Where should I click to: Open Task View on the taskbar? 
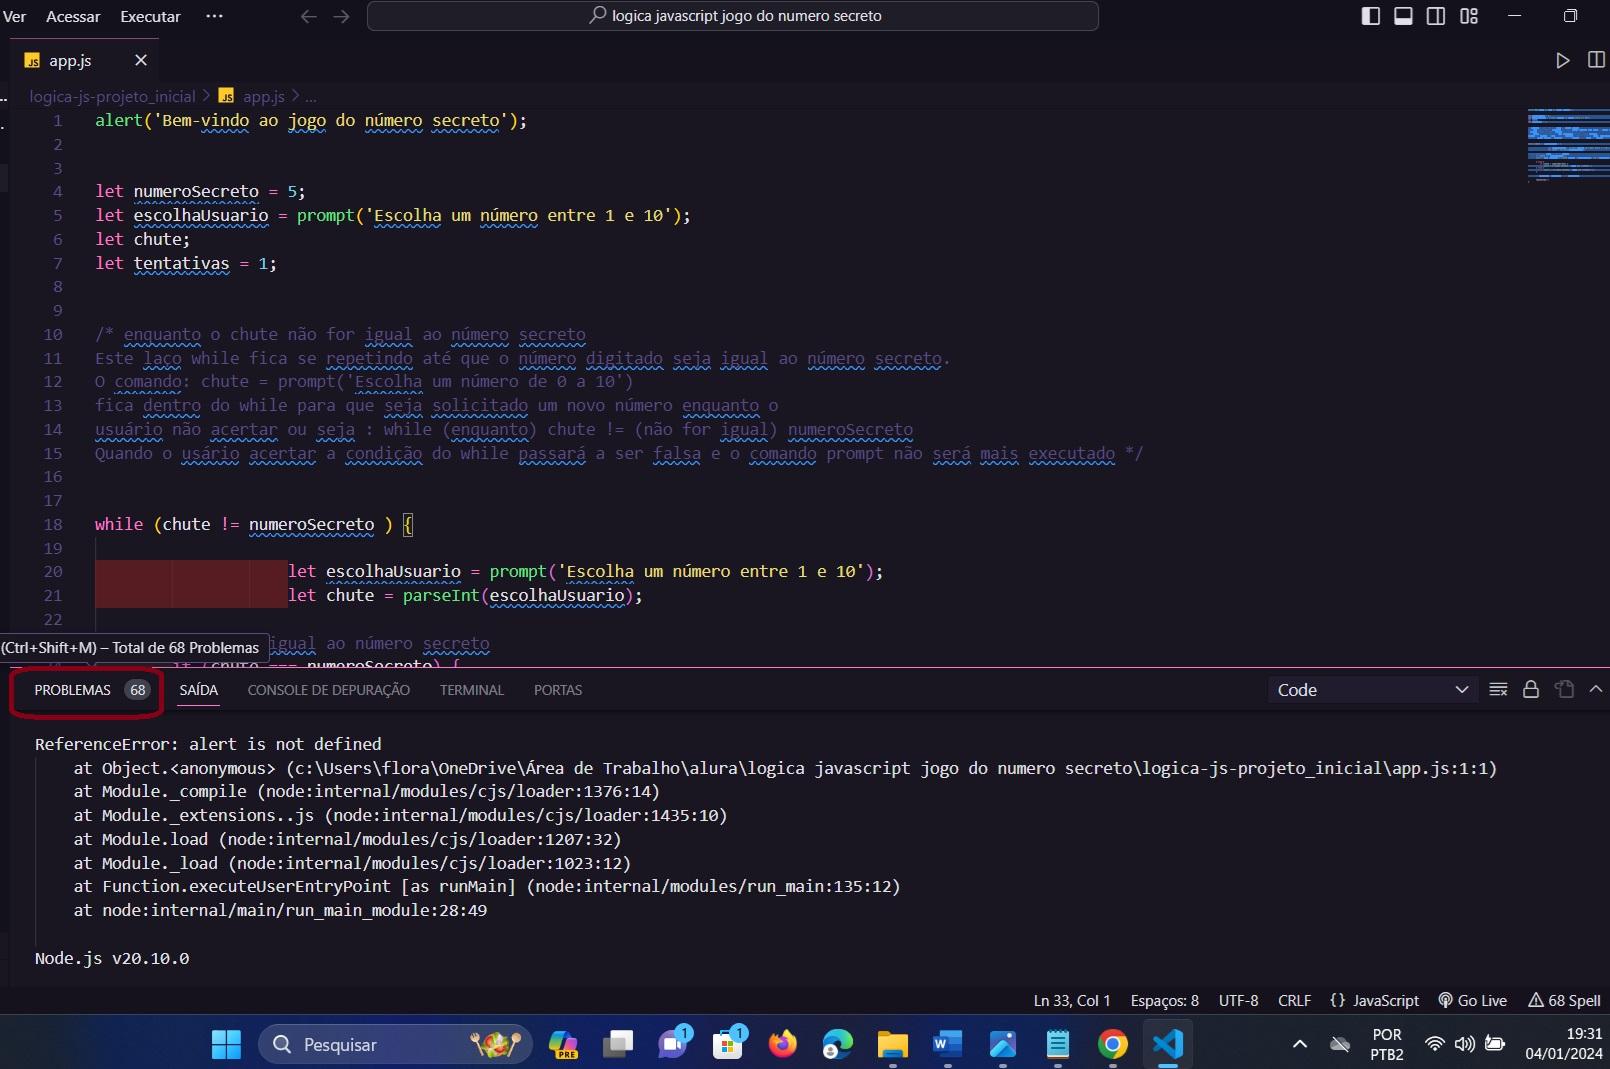pyautogui.click(x=618, y=1045)
